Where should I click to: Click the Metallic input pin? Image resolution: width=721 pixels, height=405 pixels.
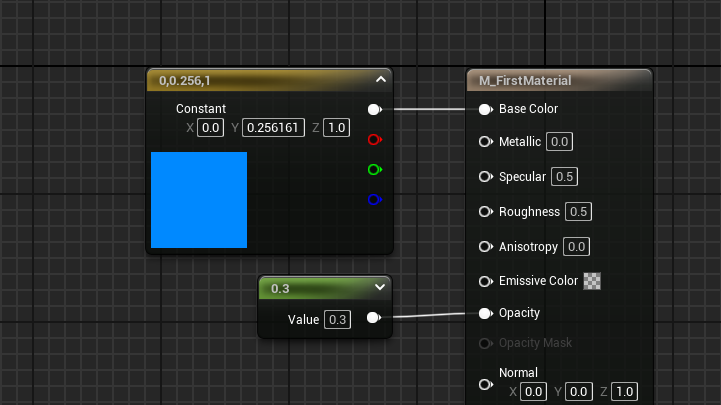click(x=486, y=142)
